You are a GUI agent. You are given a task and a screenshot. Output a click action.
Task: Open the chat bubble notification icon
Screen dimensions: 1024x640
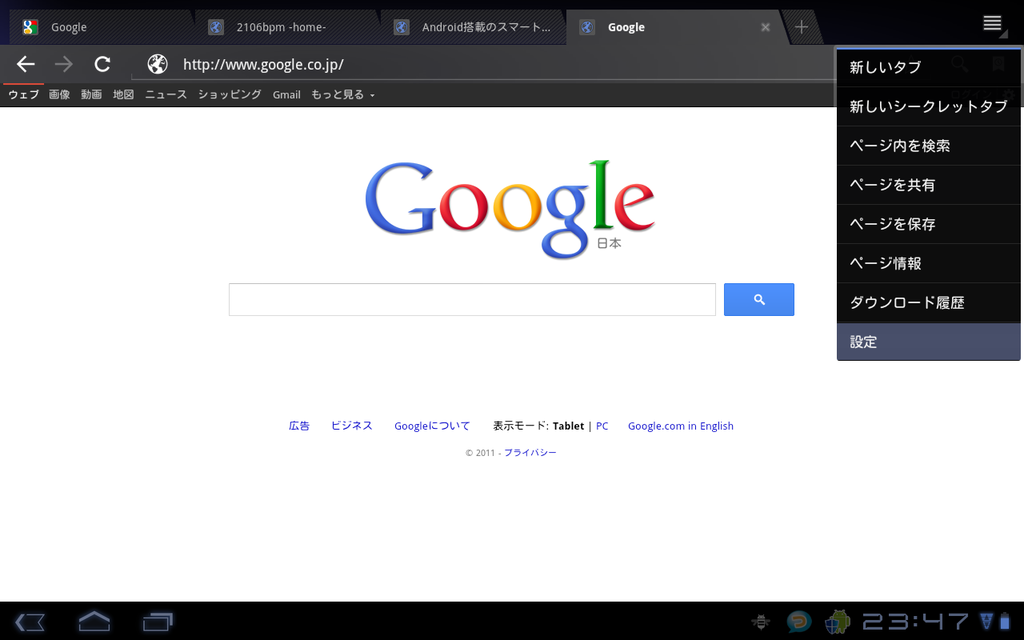tap(799, 621)
